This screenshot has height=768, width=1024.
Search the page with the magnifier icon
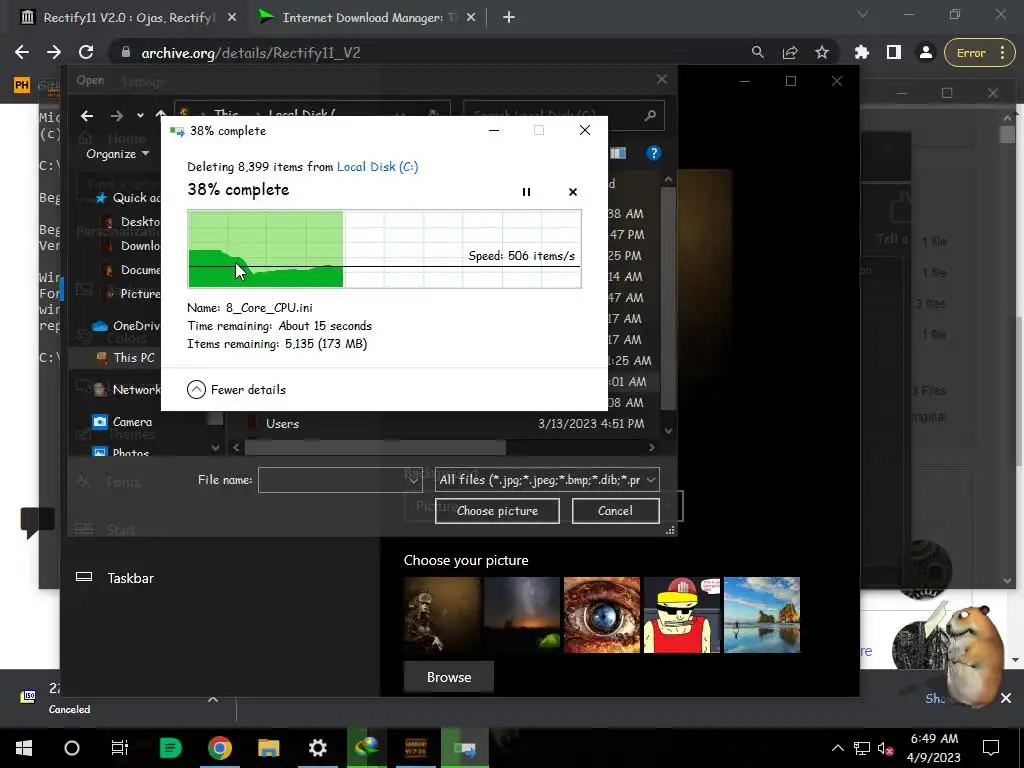(758, 52)
